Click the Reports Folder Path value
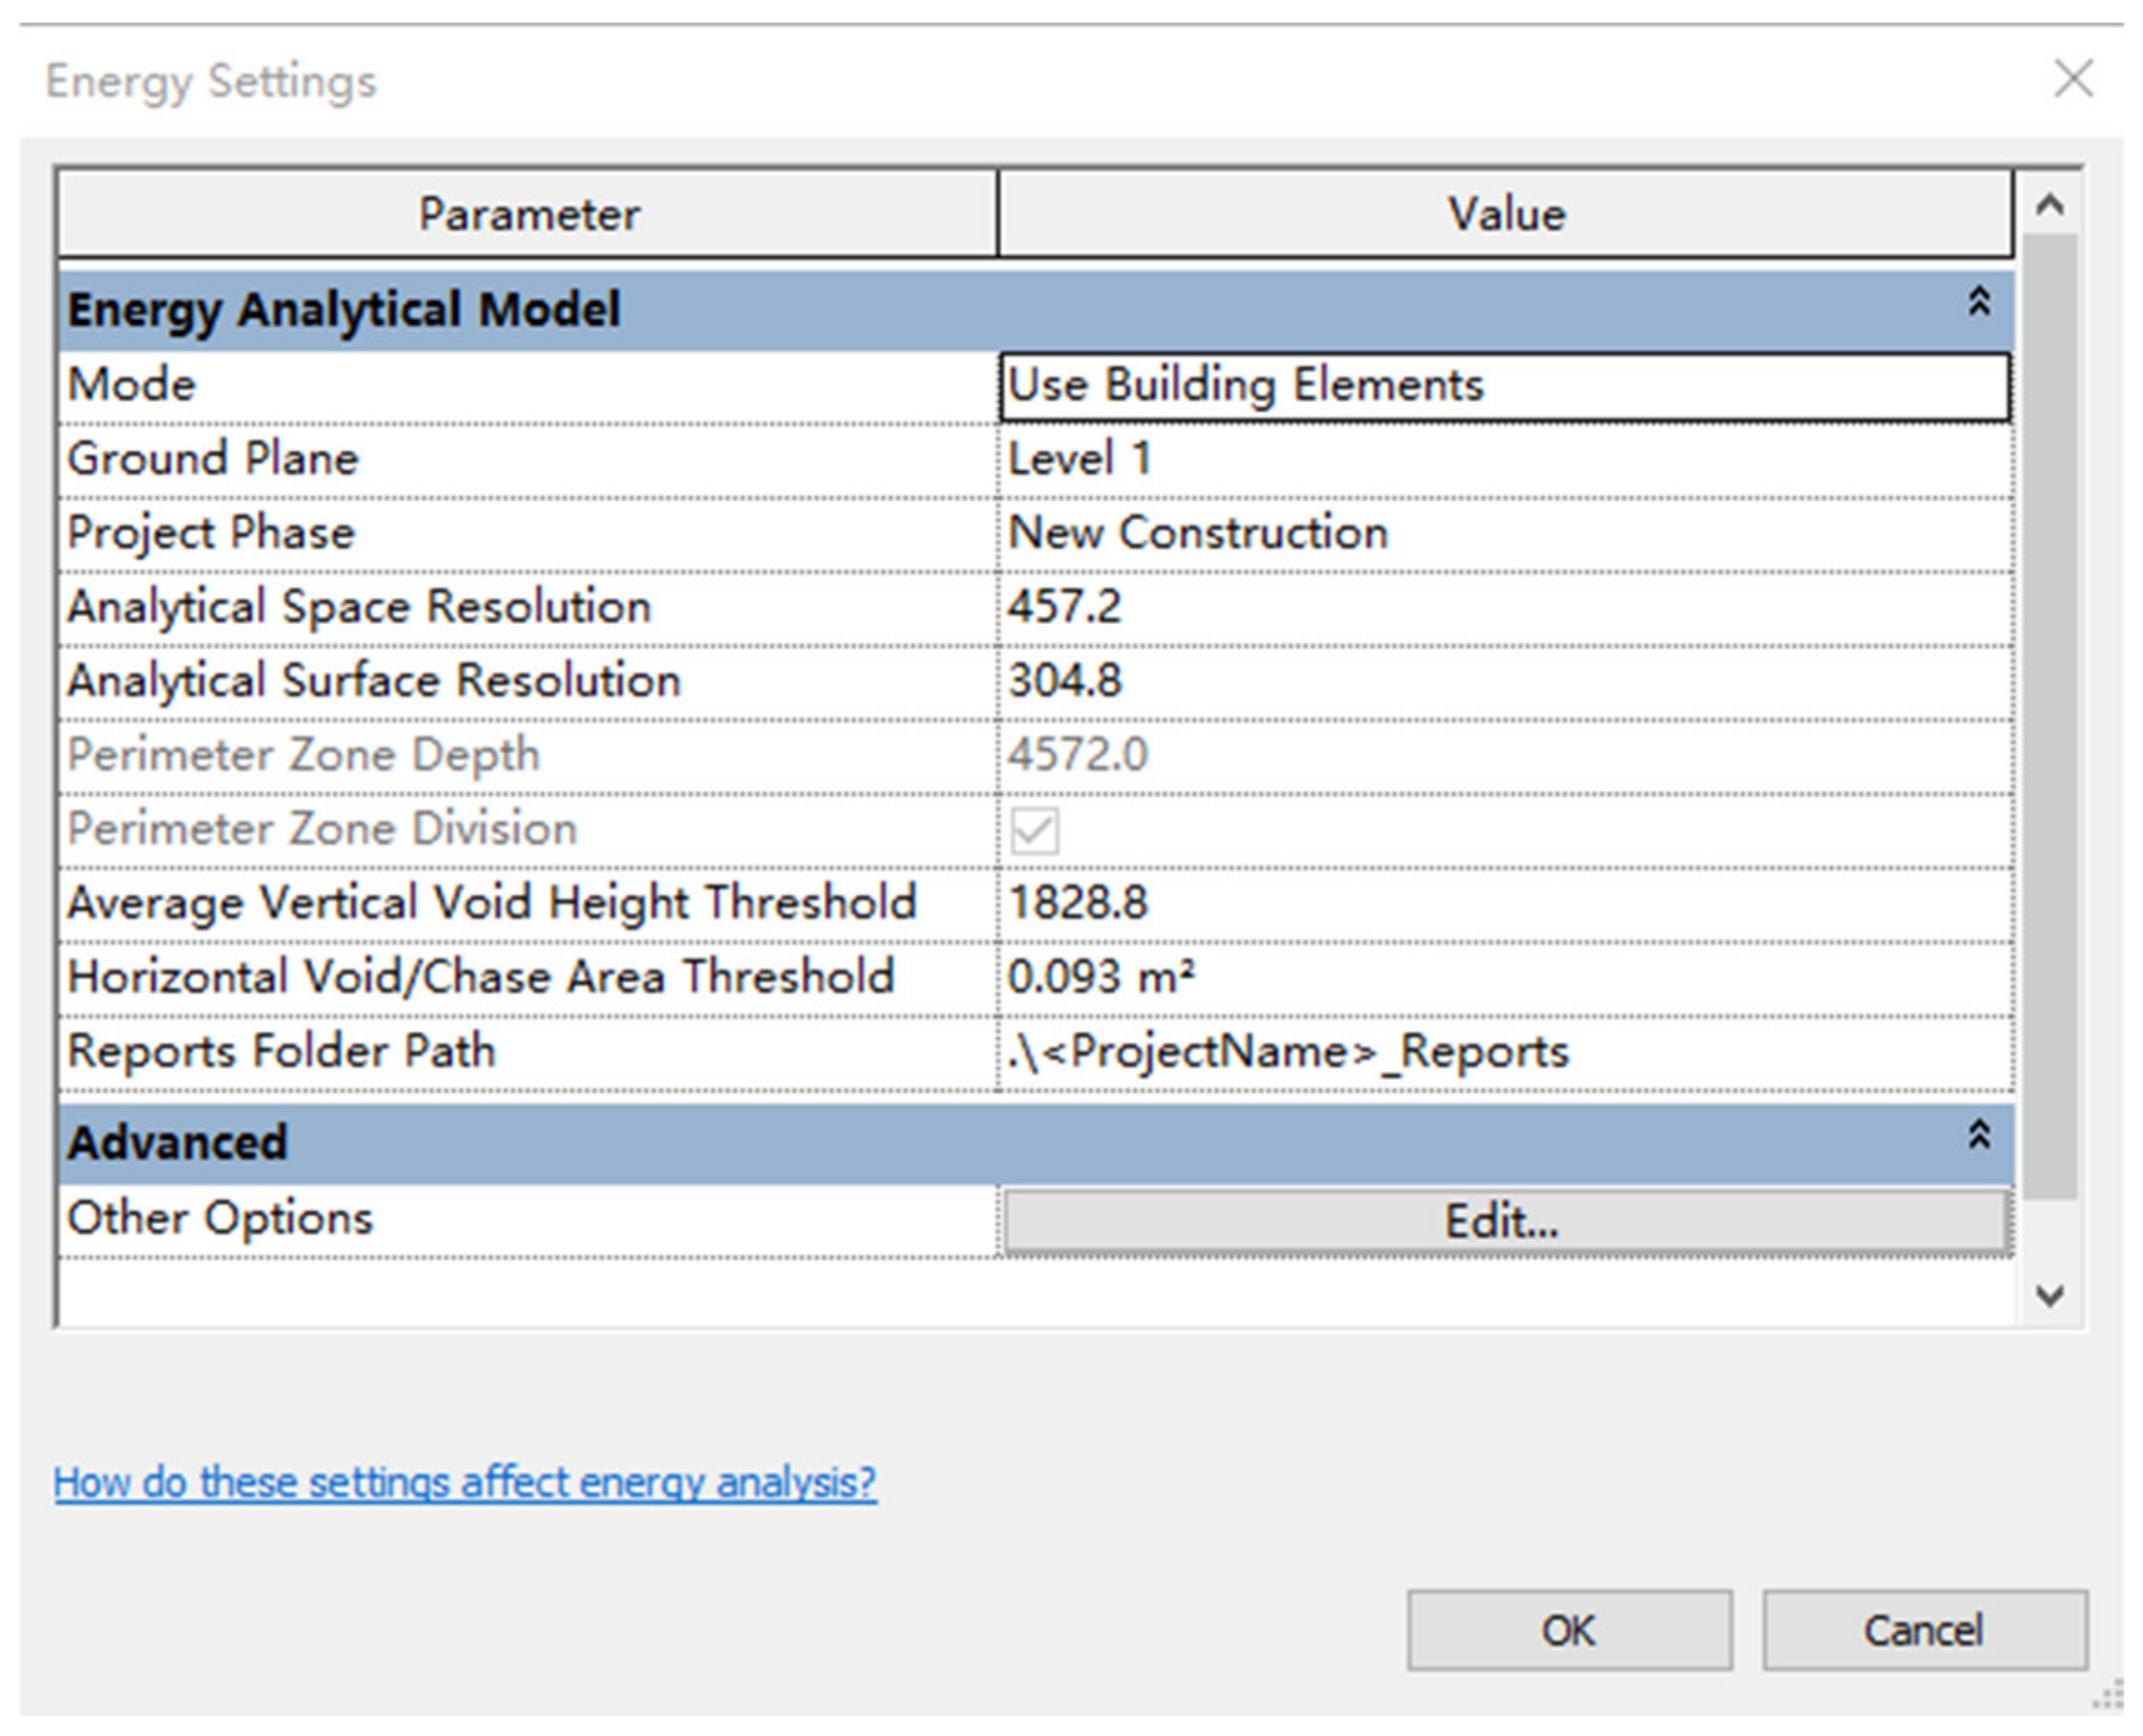Image resolution: width=2143 pixels, height=1736 pixels. coord(1504,1051)
